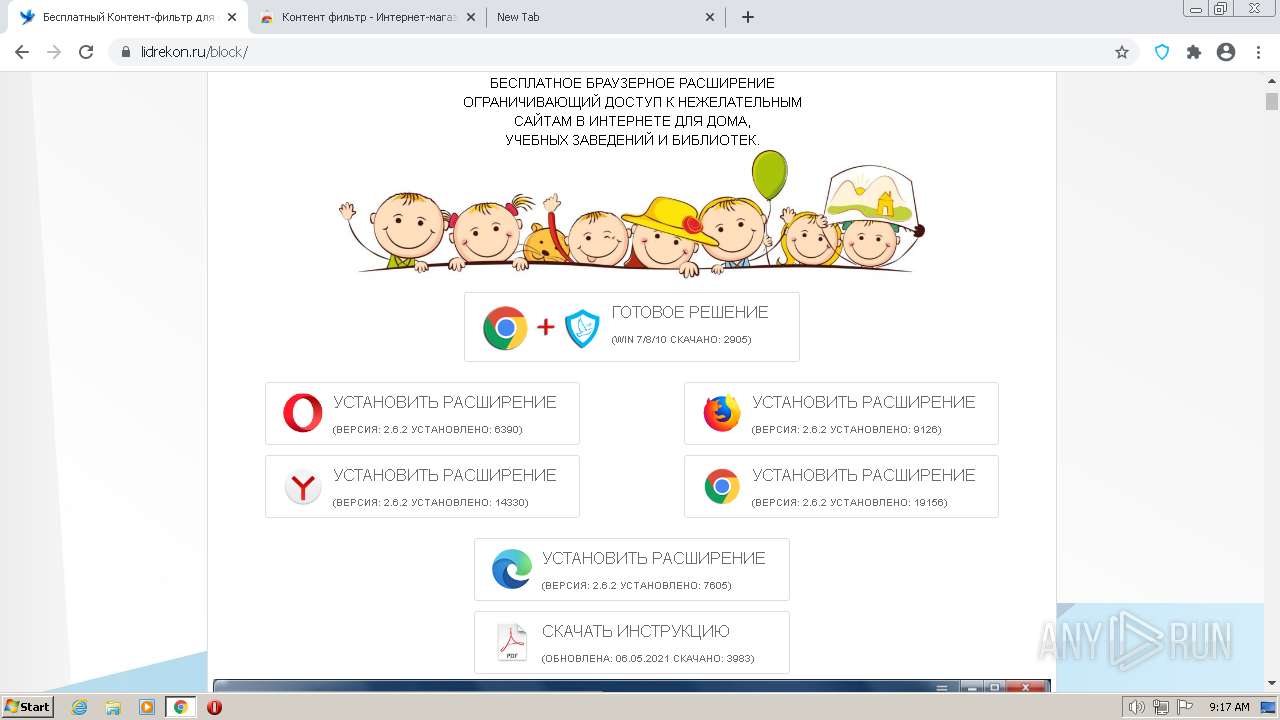Click СКАЧАТЬ ИНСТРУКЦИЮ download button

(x=632, y=642)
